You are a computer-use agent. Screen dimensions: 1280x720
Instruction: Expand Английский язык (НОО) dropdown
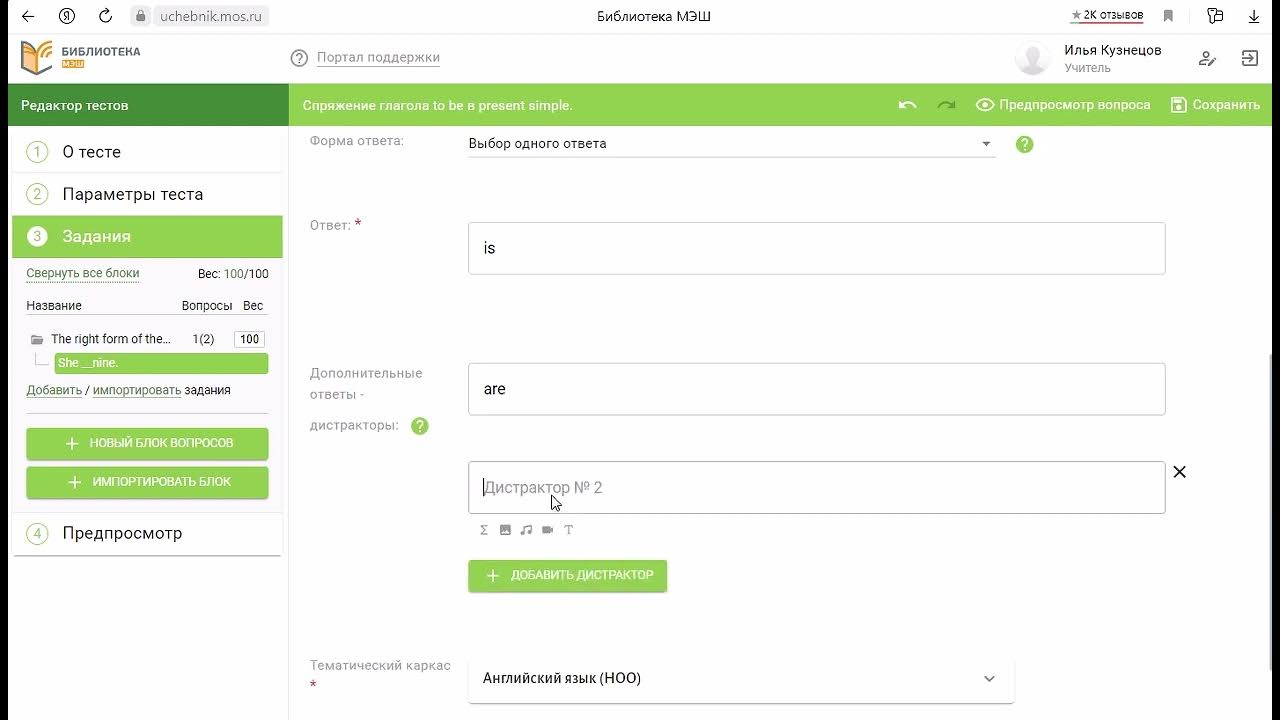click(x=741, y=678)
